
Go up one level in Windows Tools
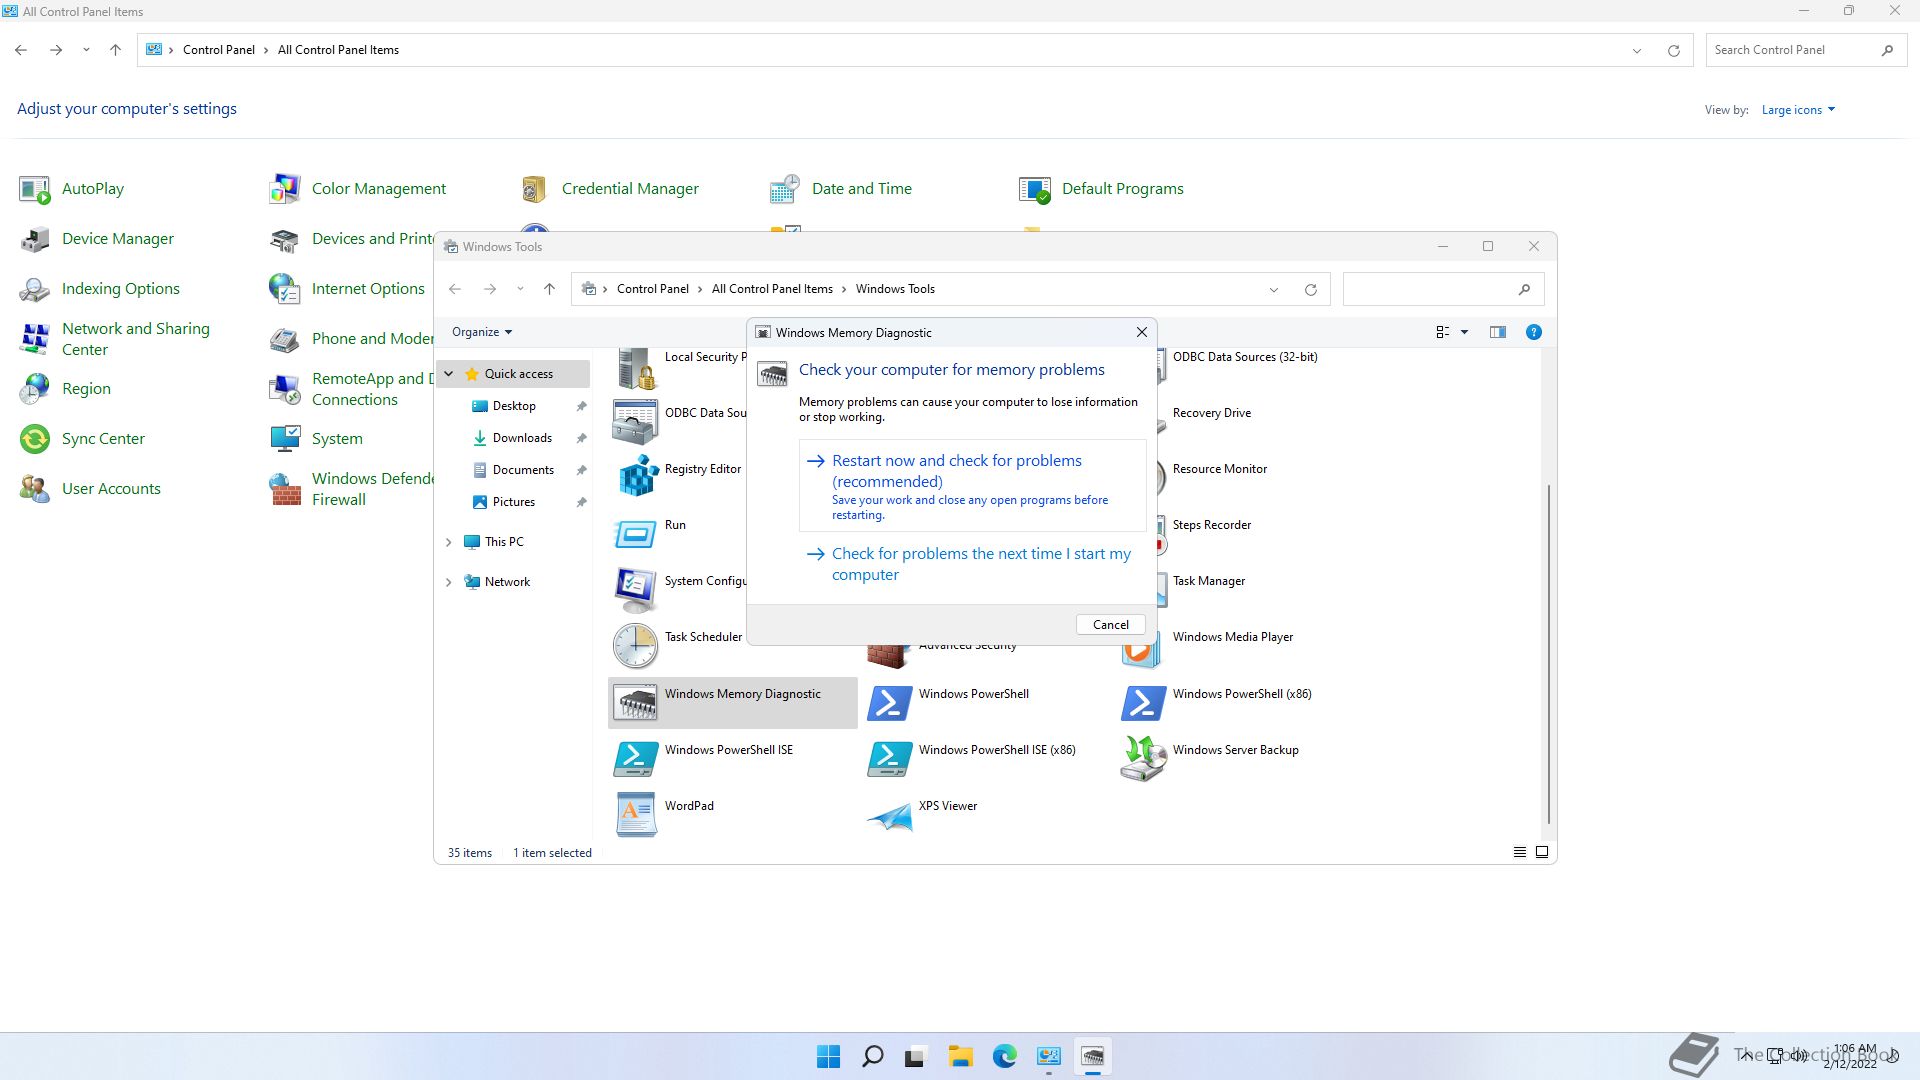[x=549, y=289]
